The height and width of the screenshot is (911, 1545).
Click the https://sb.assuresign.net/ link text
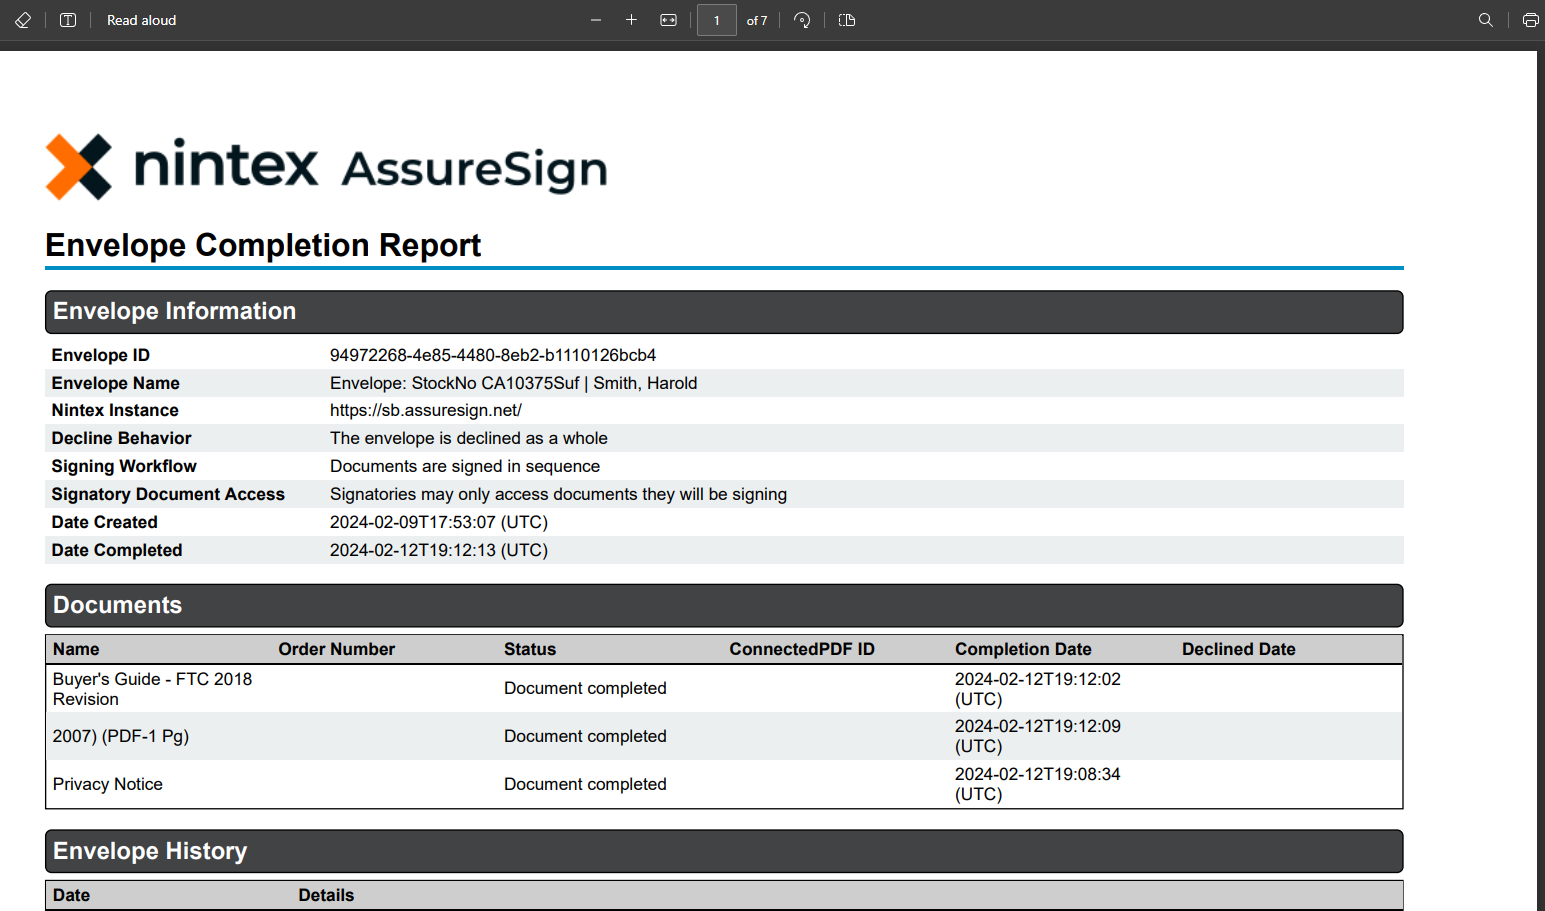pos(426,410)
